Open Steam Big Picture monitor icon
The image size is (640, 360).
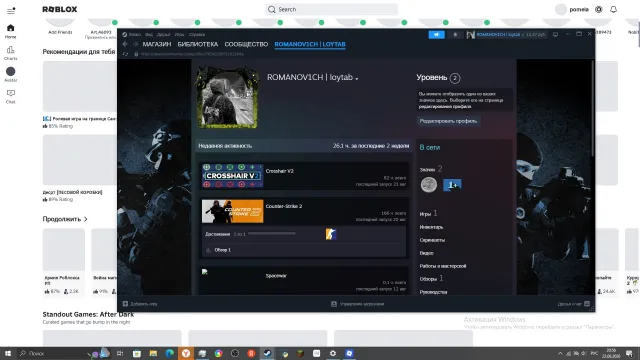pos(555,35)
